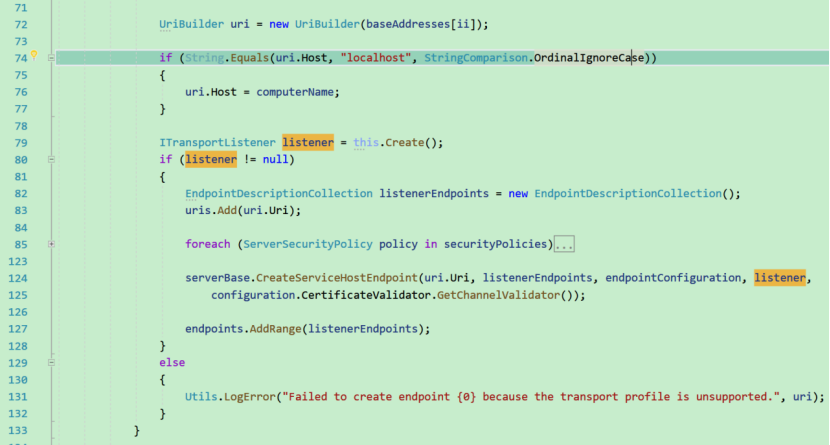Click the 'null' keyword on line 80
This screenshot has width=830, height=445.
coord(275,159)
